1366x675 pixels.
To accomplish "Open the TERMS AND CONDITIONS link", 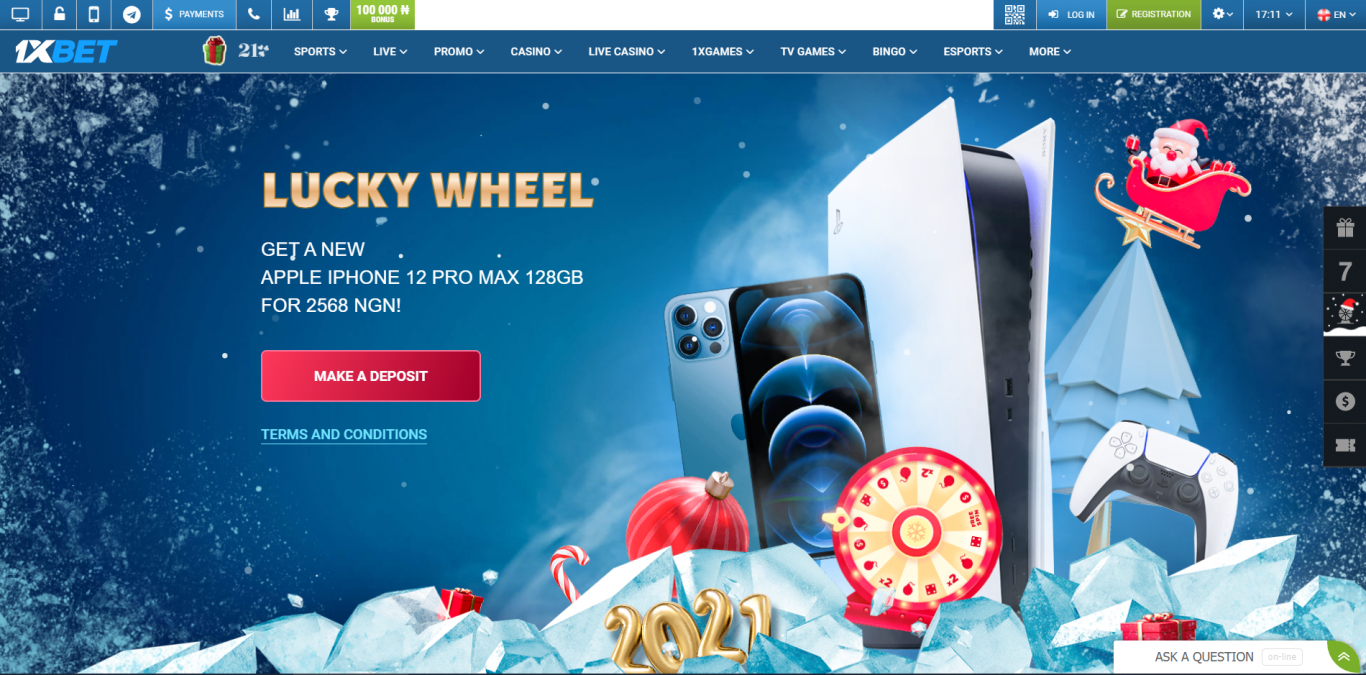I will pos(344,434).
